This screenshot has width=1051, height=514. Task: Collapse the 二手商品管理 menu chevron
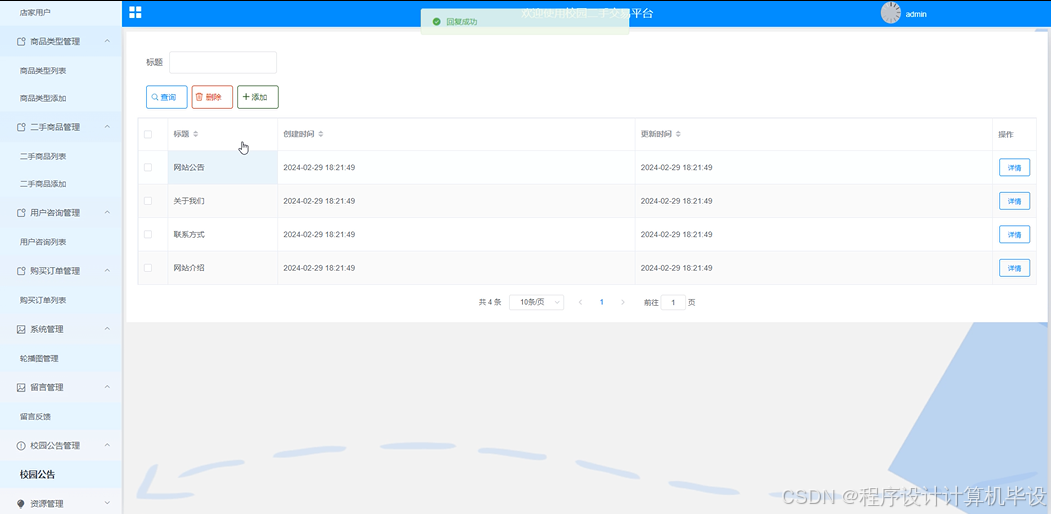(x=107, y=127)
